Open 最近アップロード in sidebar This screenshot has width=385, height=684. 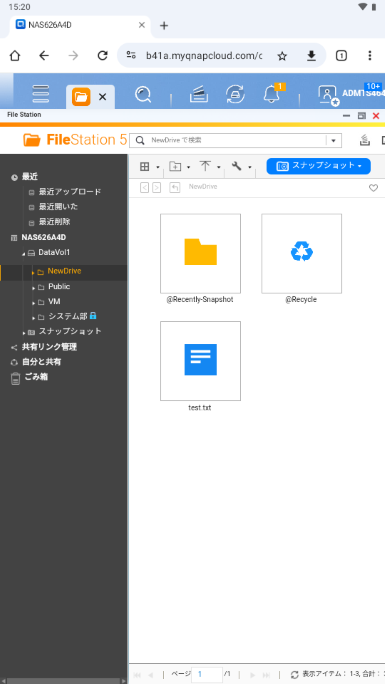(x=70, y=192)
